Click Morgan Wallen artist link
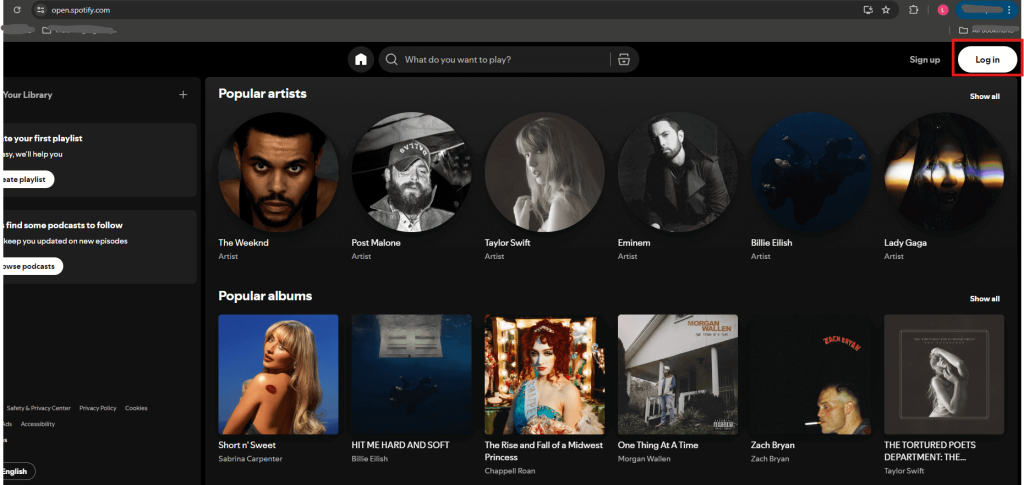Image resolution: width=1024 pixels, height=485 pixels. coord(645,459)
